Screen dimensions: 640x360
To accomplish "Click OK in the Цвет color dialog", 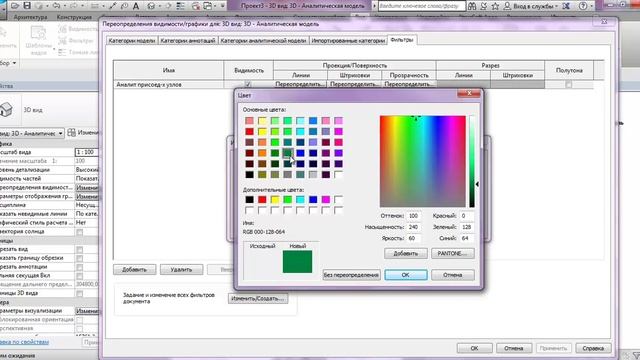I will click(406, 275).
